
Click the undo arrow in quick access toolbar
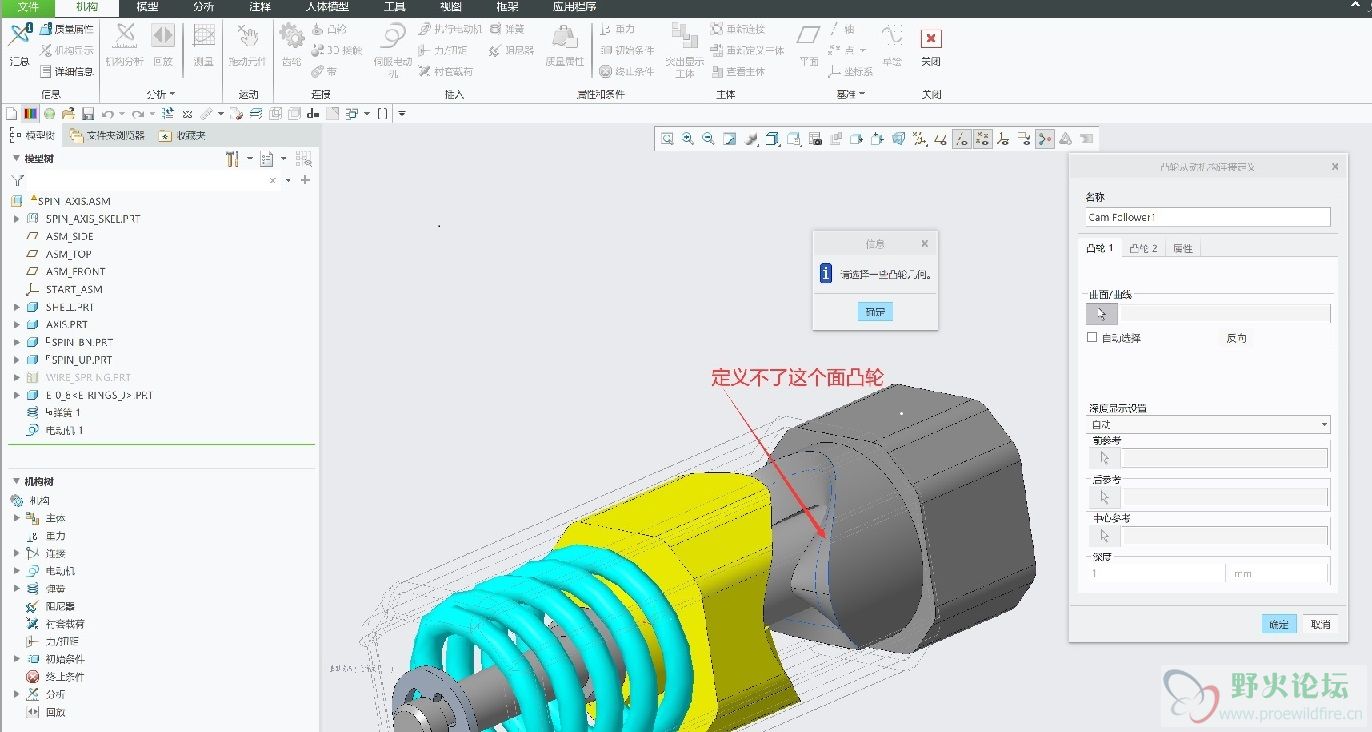tap(107, 113)
